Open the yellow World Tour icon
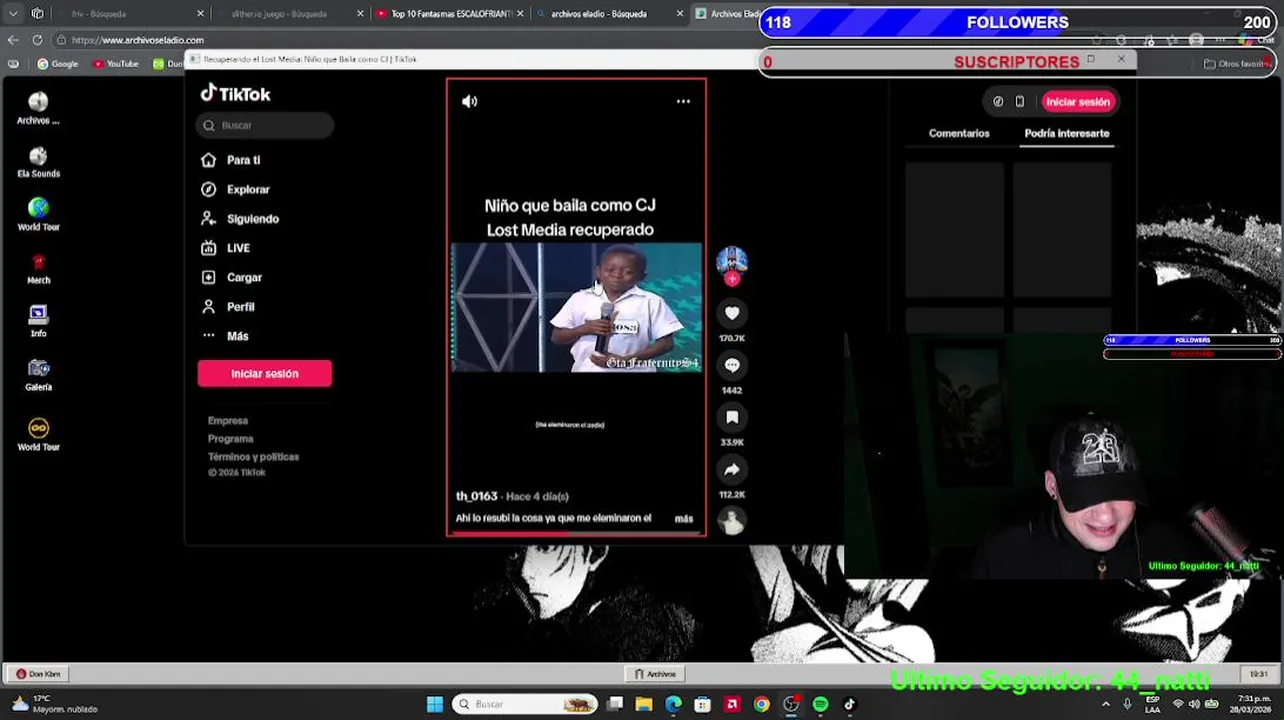 [38, 435]
